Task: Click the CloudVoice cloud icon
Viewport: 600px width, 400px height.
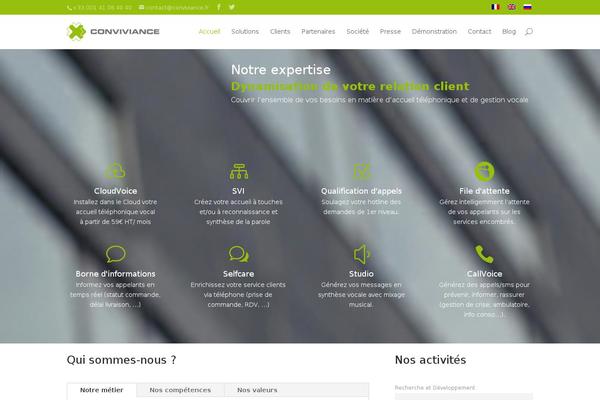Action: click(115, 171)
